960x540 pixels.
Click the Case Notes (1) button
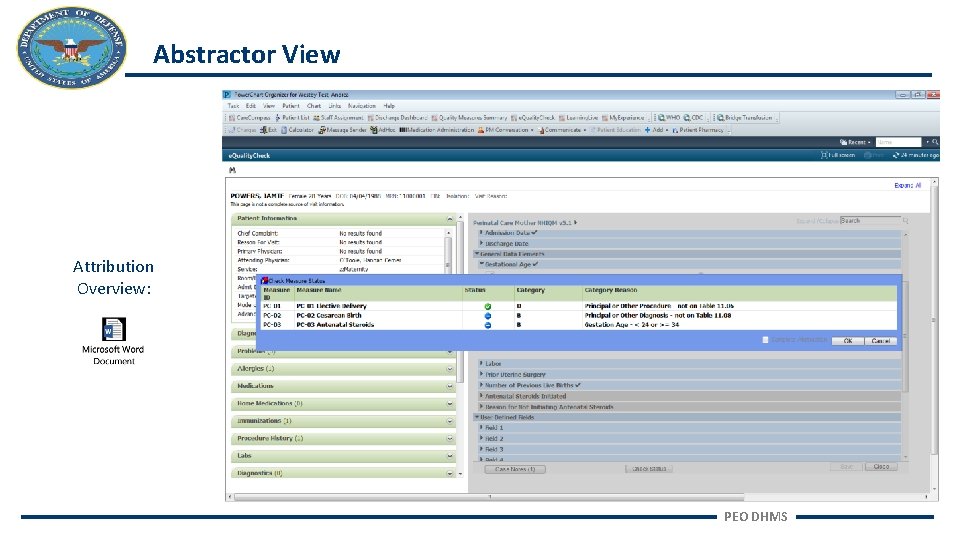[x=515, y=470]
